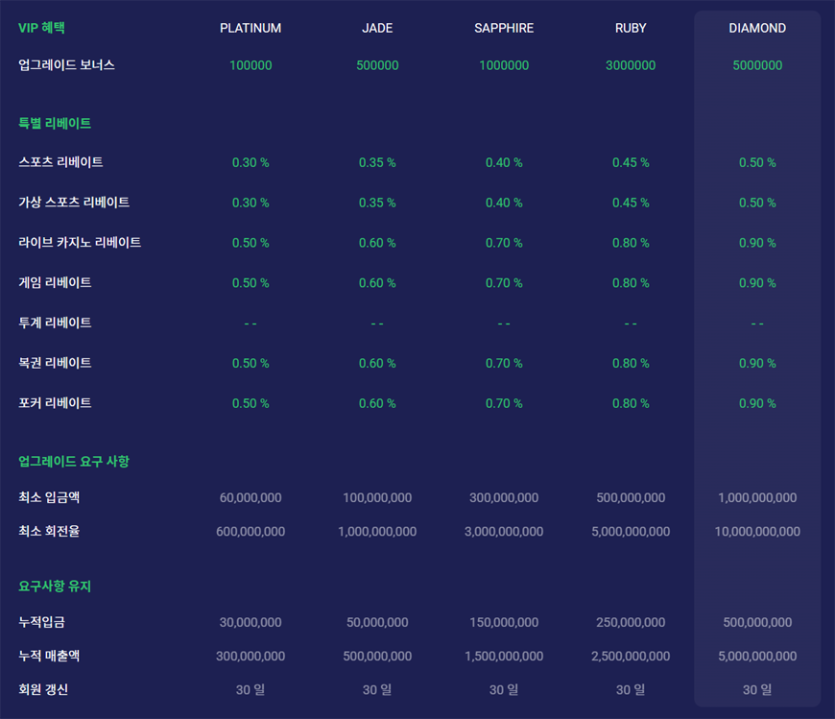The image size is (835, 719).
Task: Select the 업그레이드 요구 사항 section heading
Action: (x=74, y=461)
